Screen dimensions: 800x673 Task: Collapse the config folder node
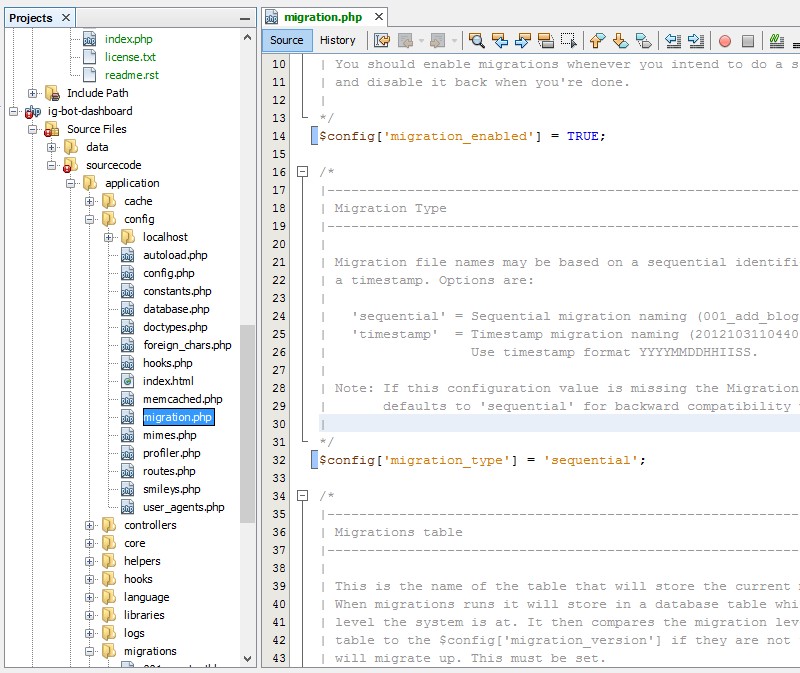pos(90,219)
